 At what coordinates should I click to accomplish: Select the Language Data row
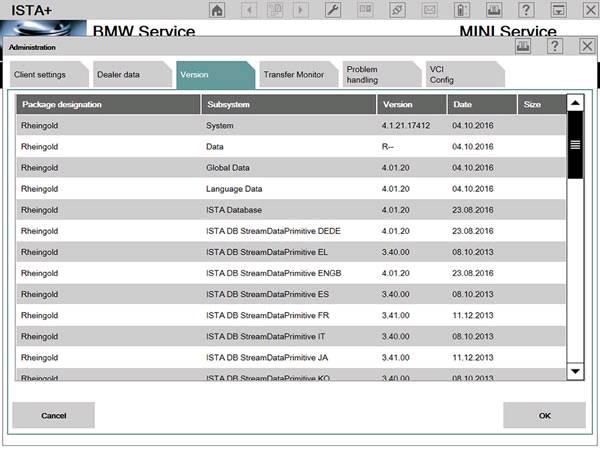[291, 189]
